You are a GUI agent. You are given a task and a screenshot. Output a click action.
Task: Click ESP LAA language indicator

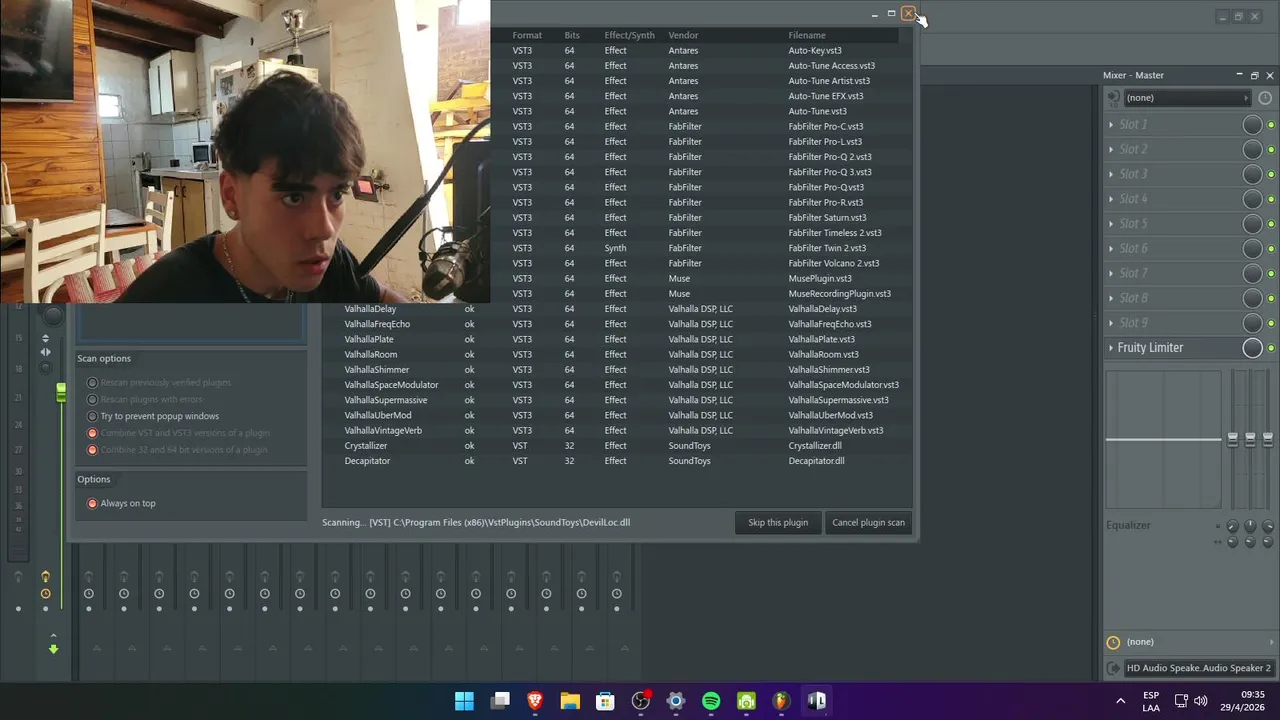1151,701
